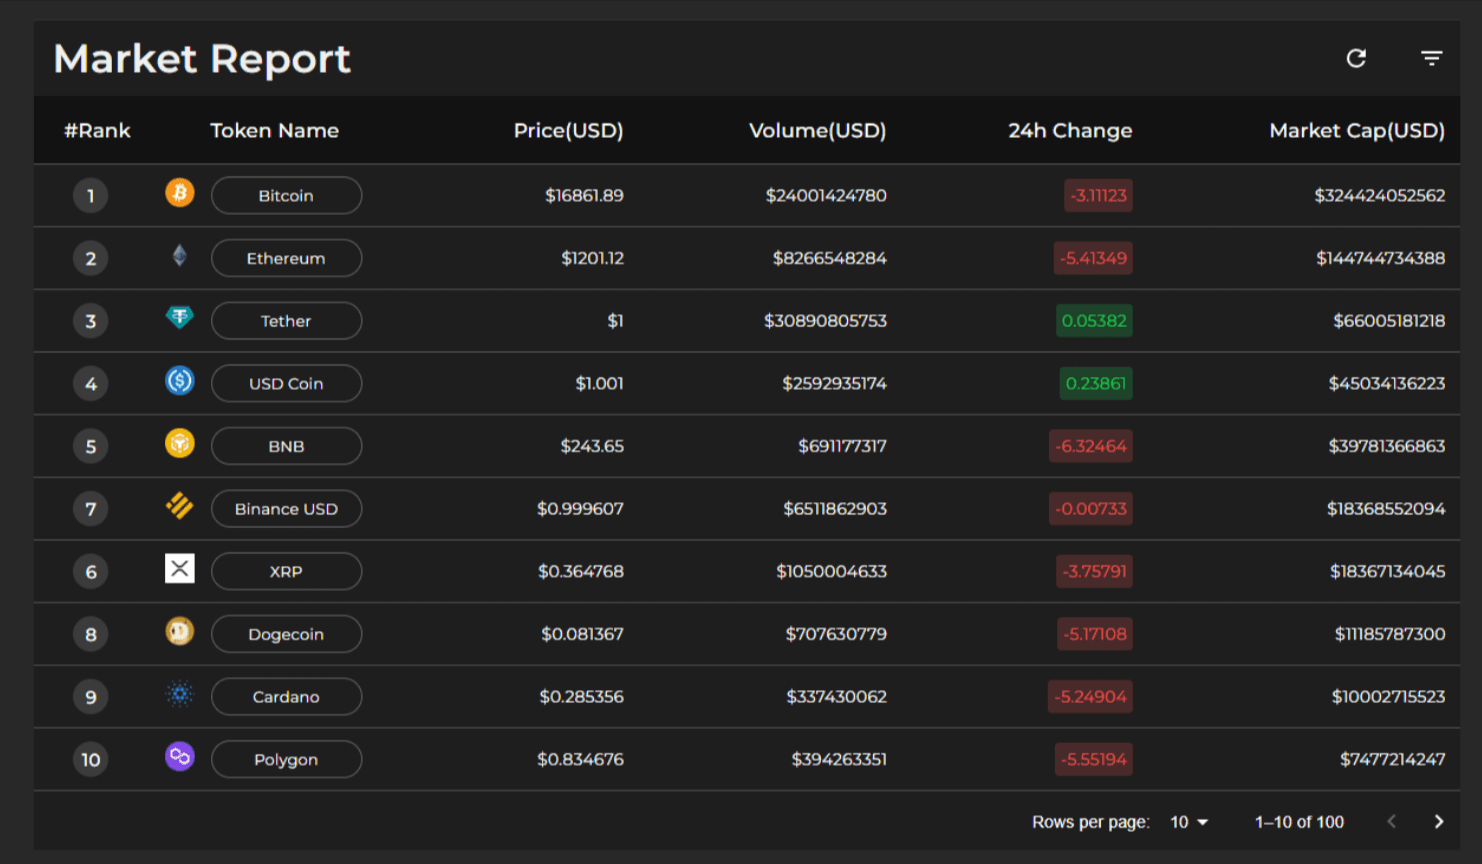Click Dogecoin change value -5.17108

coord(1095,634)
